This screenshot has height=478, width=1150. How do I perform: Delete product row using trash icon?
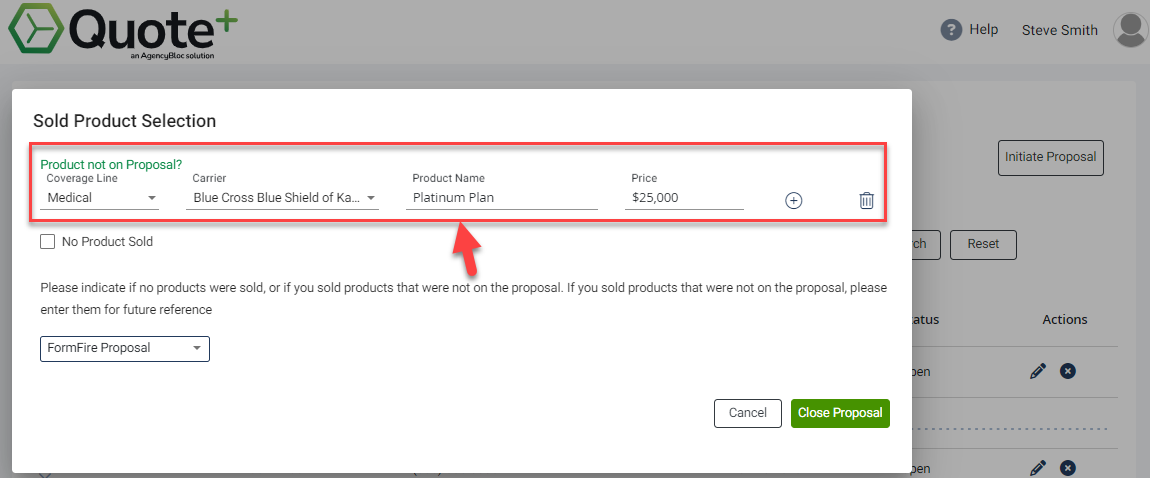click(x=866, y=200)
